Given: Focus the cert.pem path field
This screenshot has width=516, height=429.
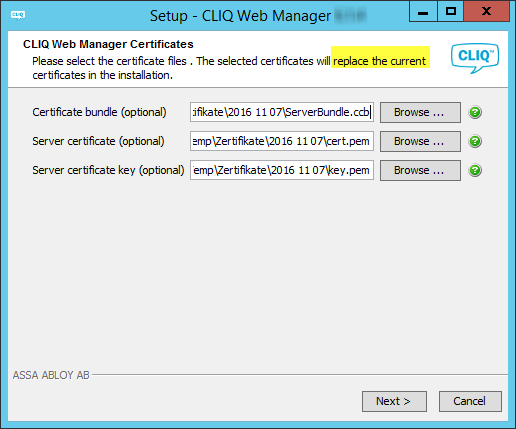Looking at the screenshot, I should [282, 141].
